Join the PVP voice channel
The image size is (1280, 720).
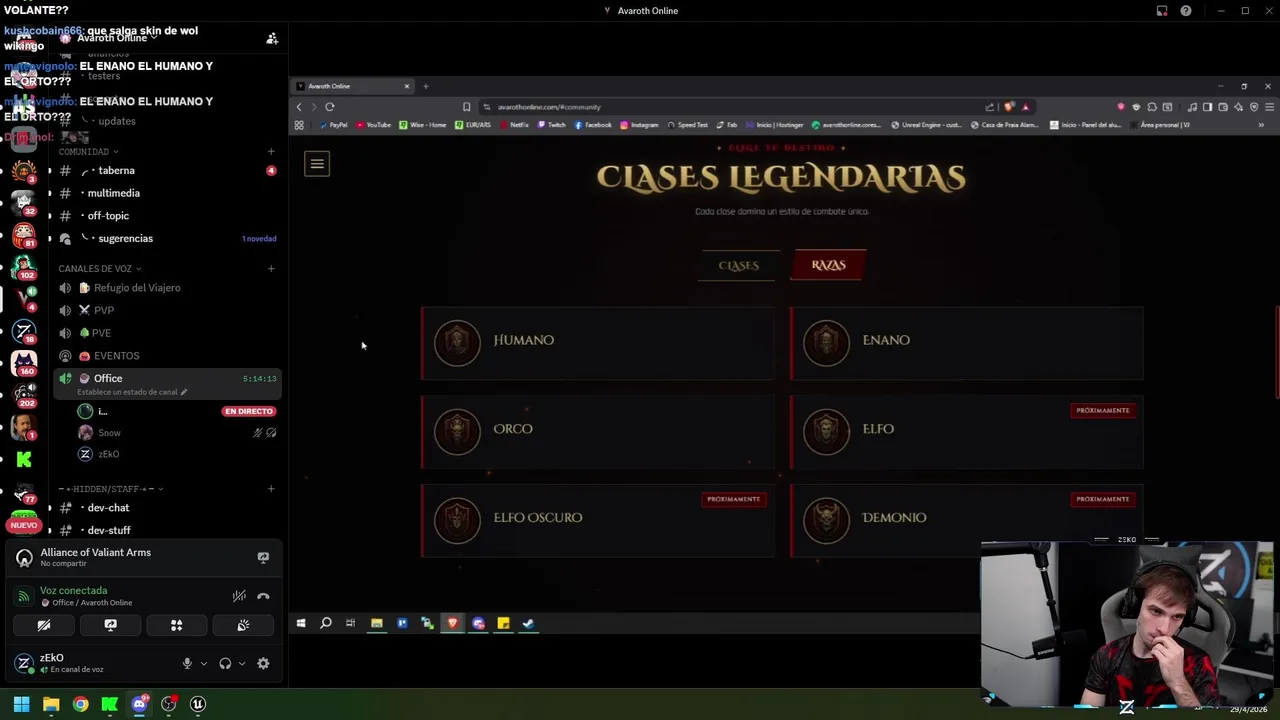coord(166,311)
